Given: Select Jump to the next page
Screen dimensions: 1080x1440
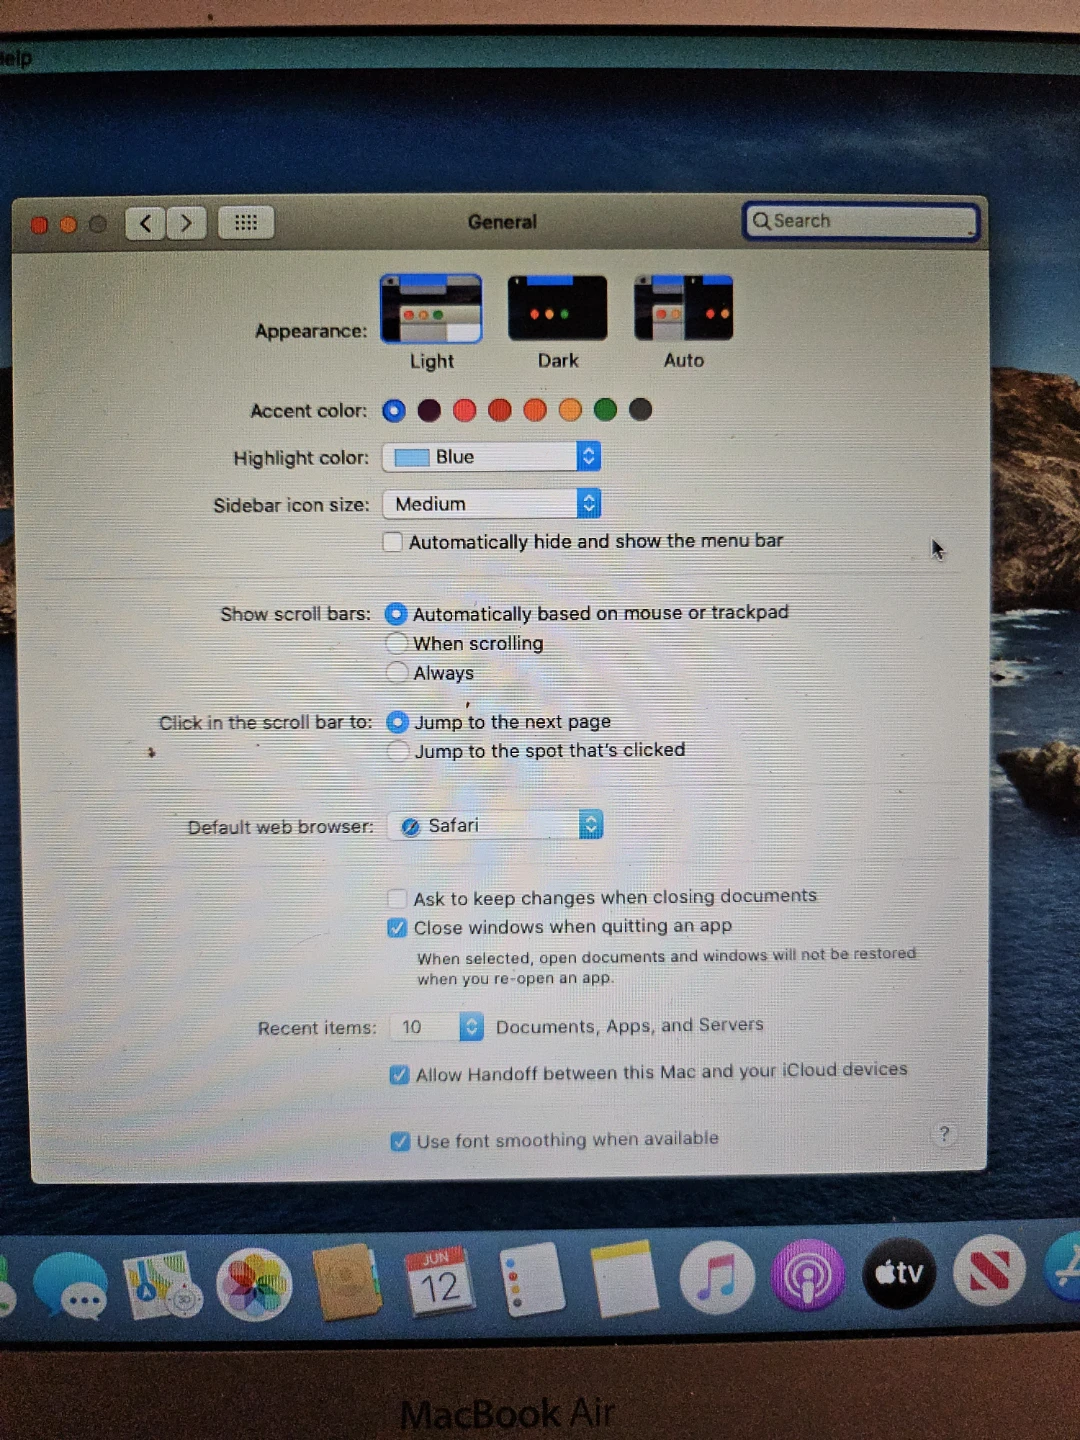Looking at the screenshot, I should pos(398,722).
